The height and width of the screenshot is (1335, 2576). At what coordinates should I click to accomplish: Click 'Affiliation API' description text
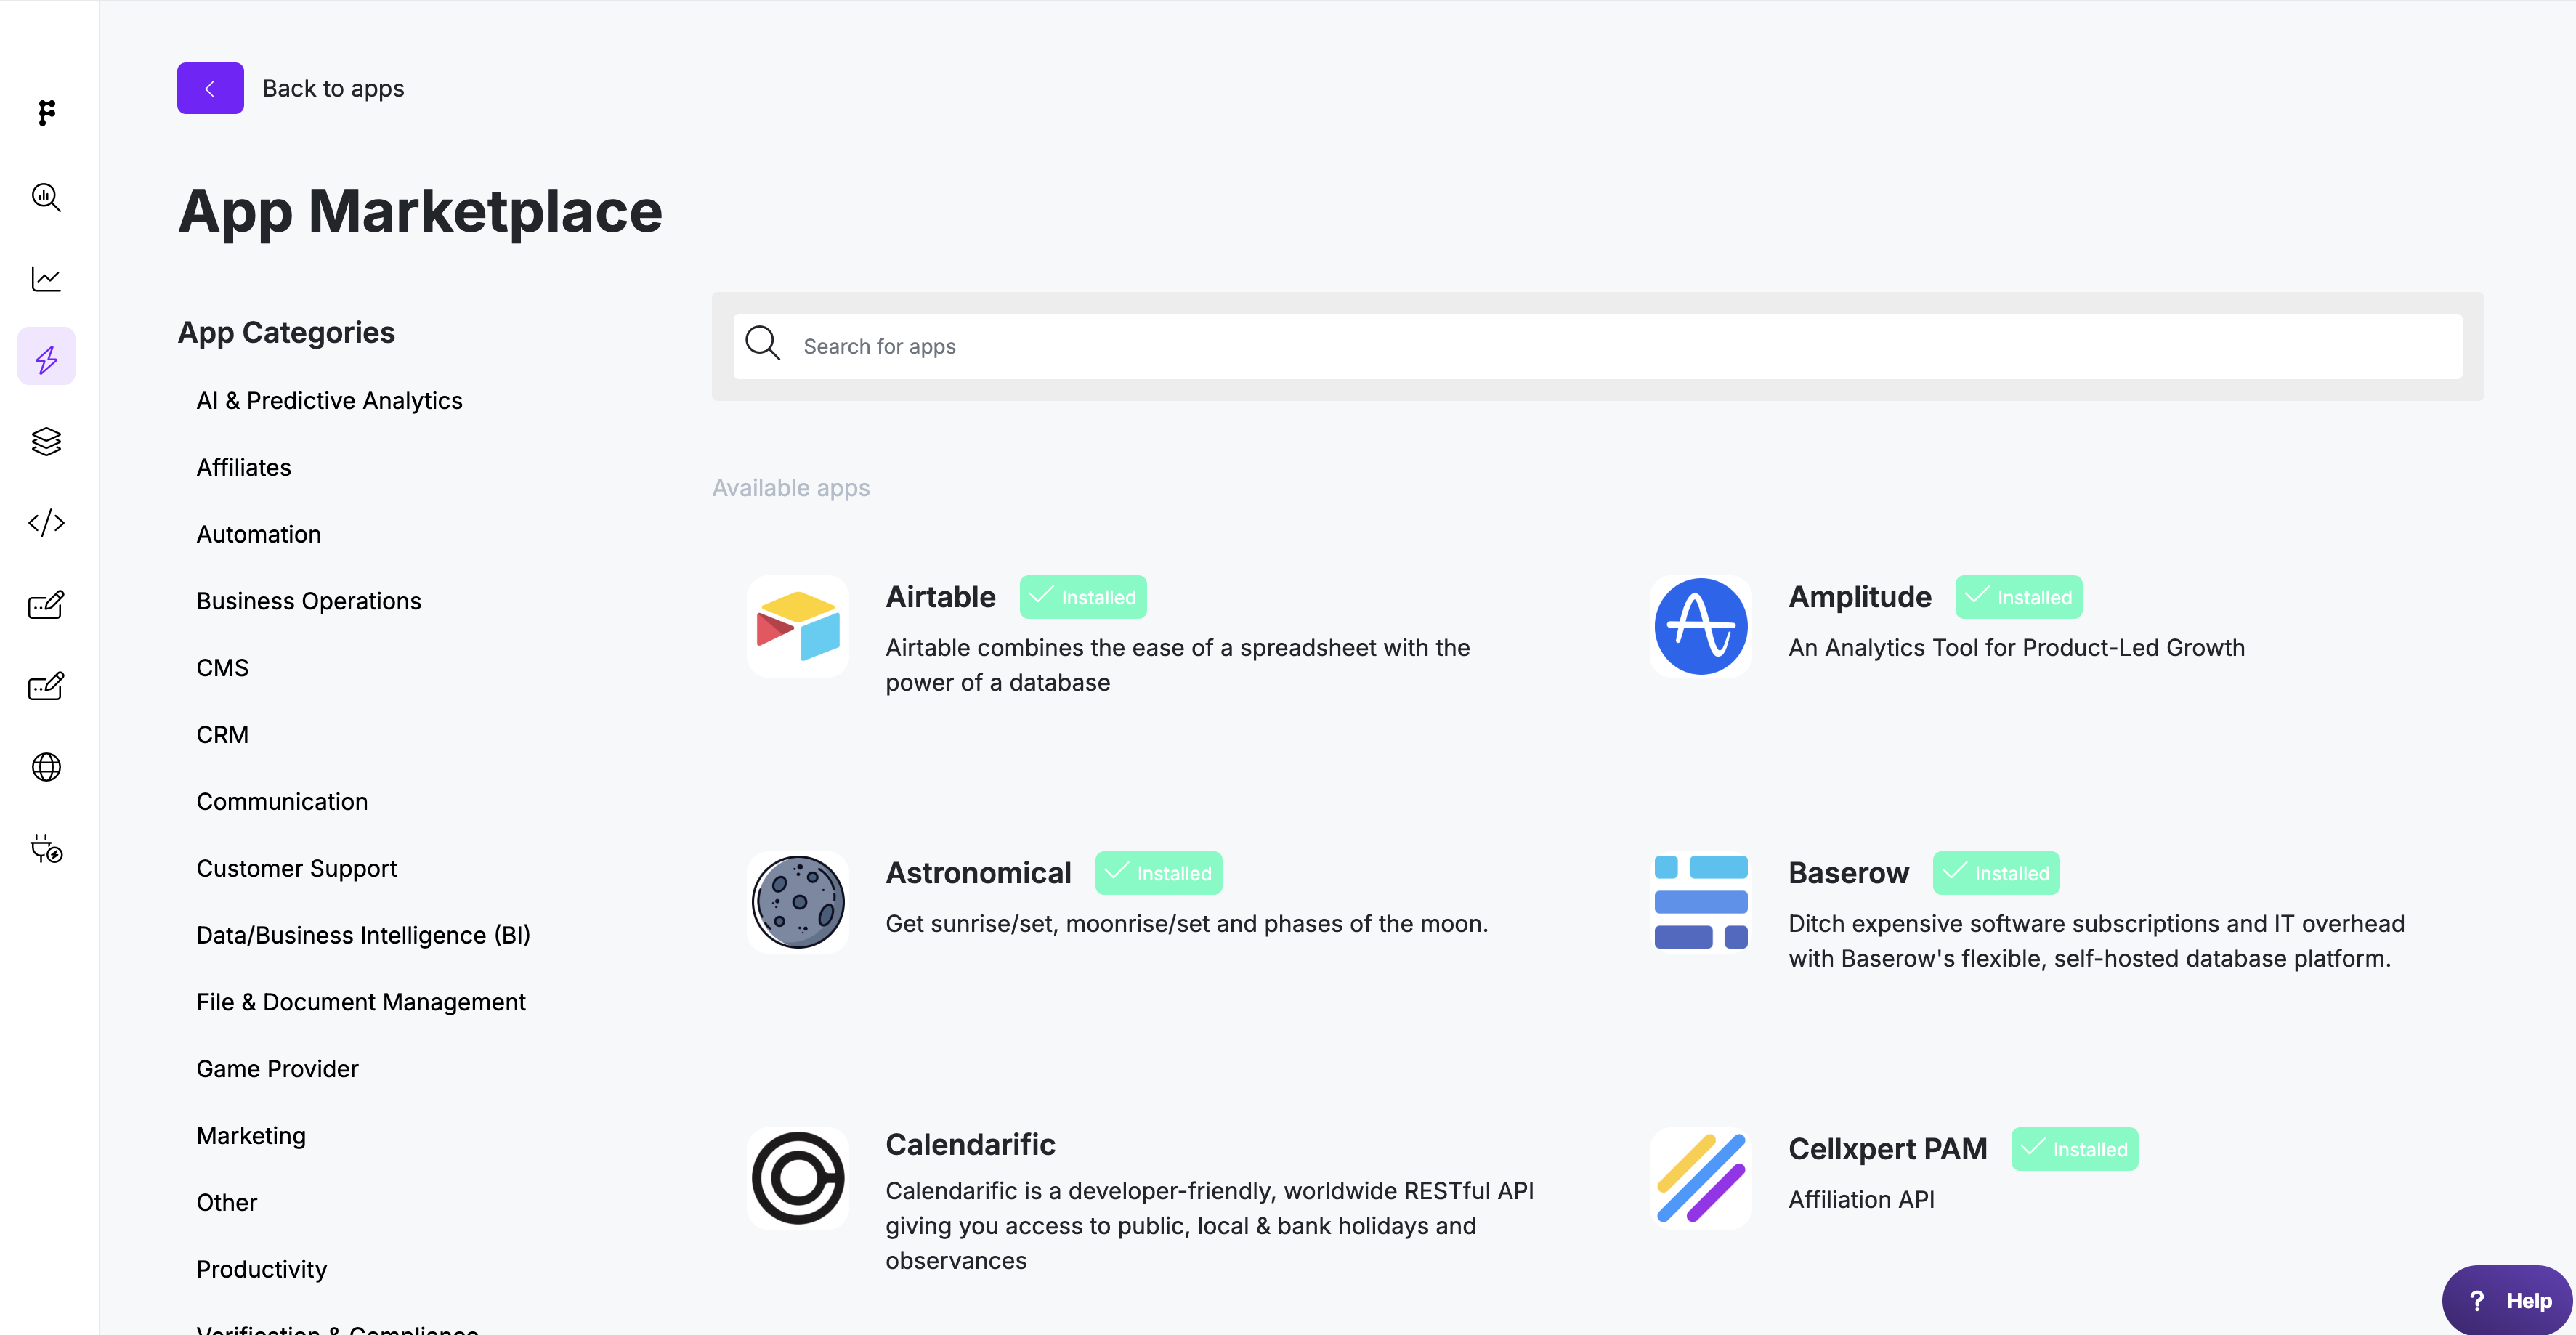pyautogui.click(x=1861, y=1199)
